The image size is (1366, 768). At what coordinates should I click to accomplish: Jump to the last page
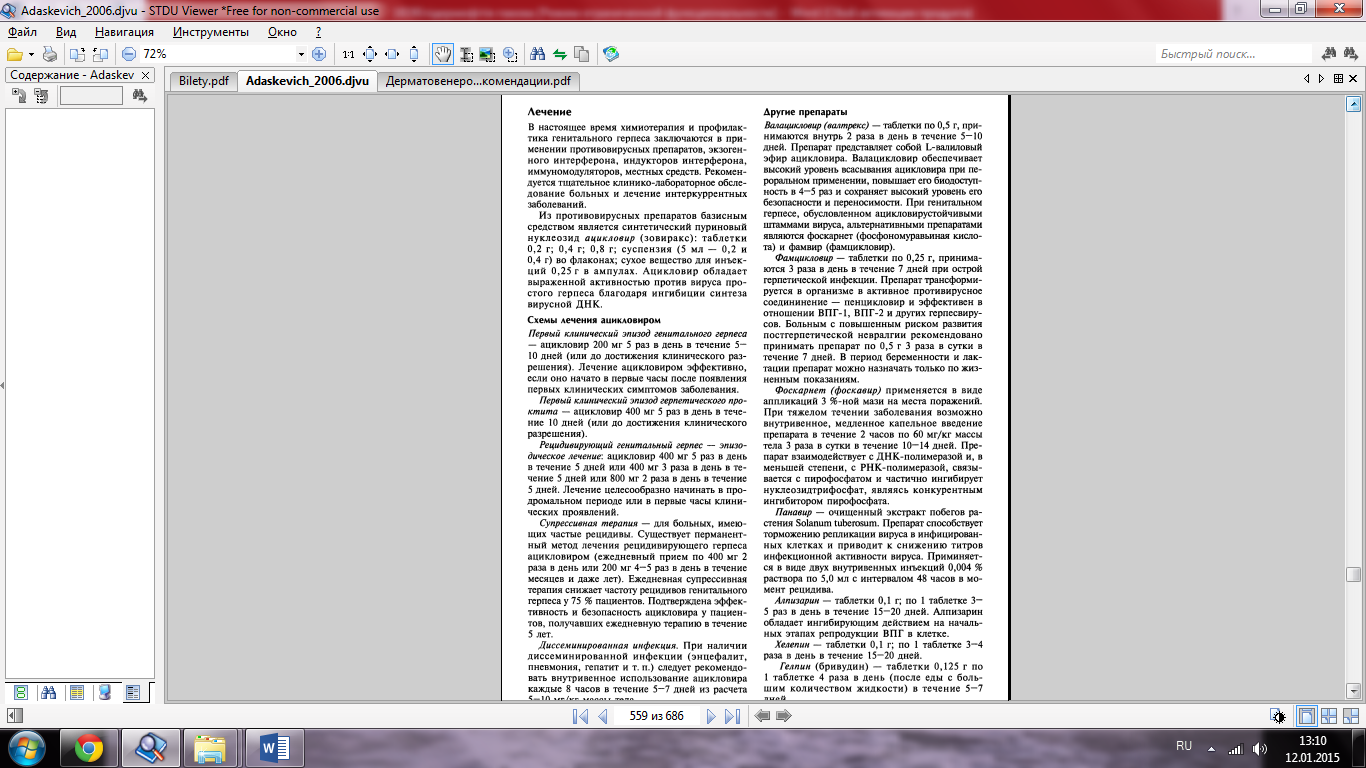click(x=732, y=716)
